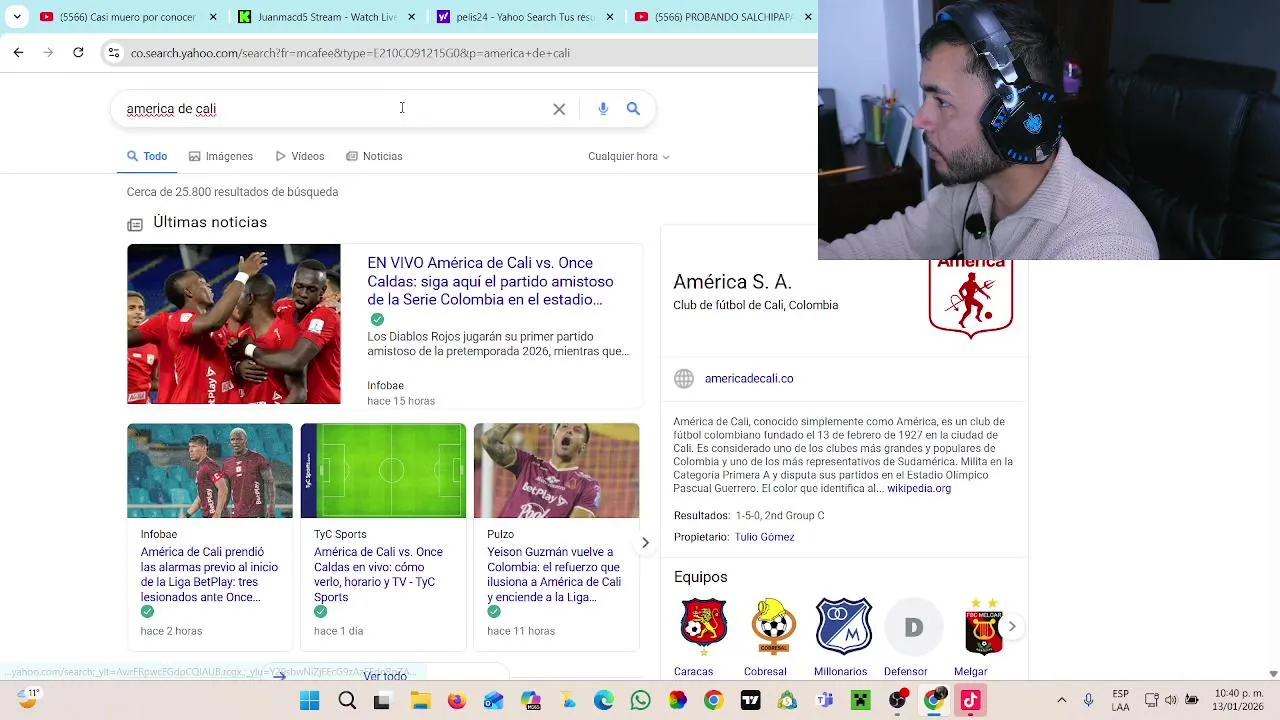Select the Defensor team placeholder icon

(913, 627)
